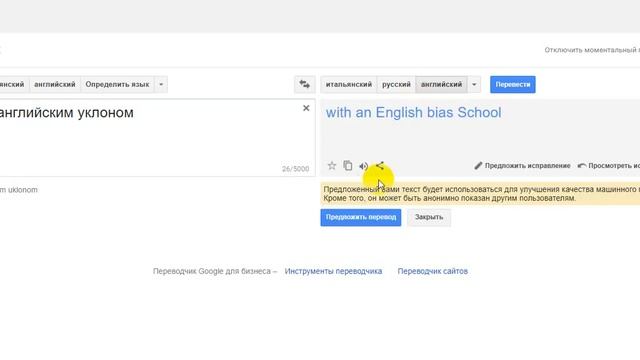Screen dimensions: 640x360
Task: Save translation with star icon
Action: coord(332,166)
